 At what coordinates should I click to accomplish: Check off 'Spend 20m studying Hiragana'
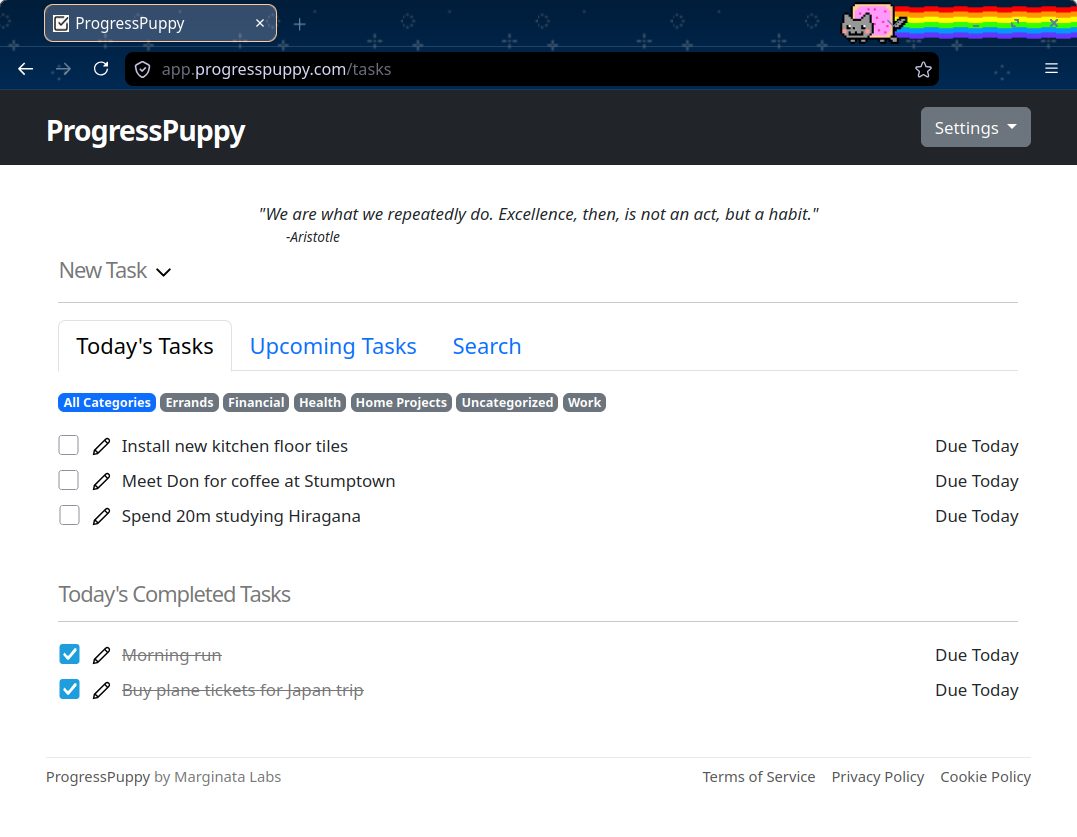68,515
